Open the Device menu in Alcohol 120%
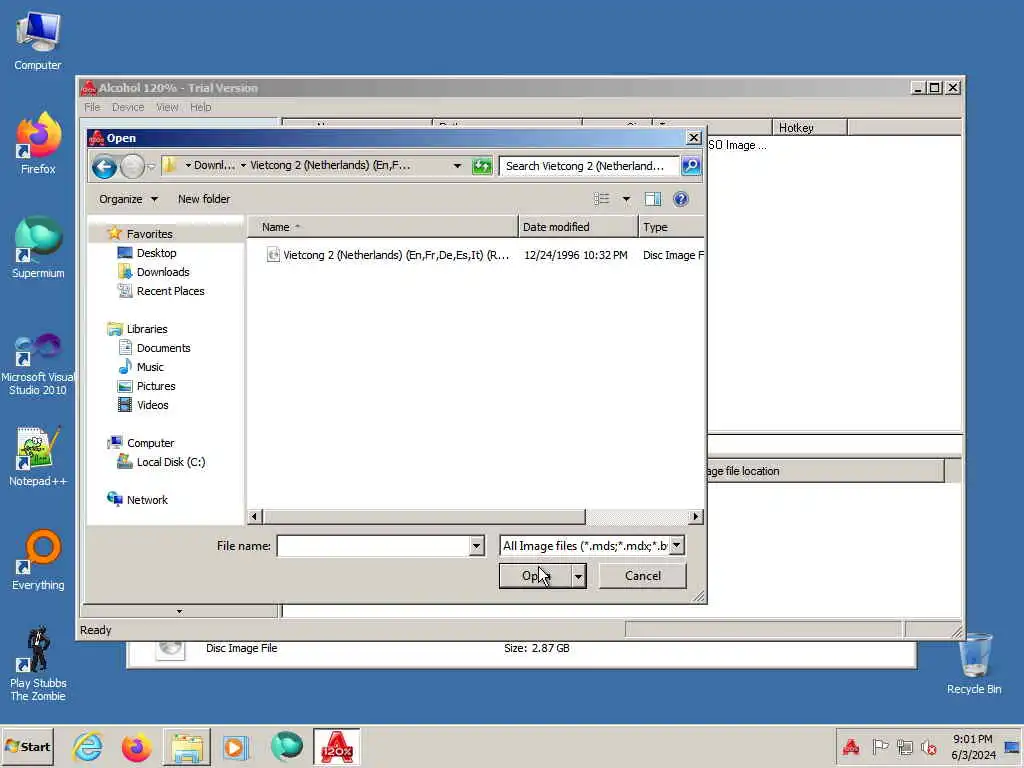This screenshot has width=1024, height=768. (x=128, y=107)
